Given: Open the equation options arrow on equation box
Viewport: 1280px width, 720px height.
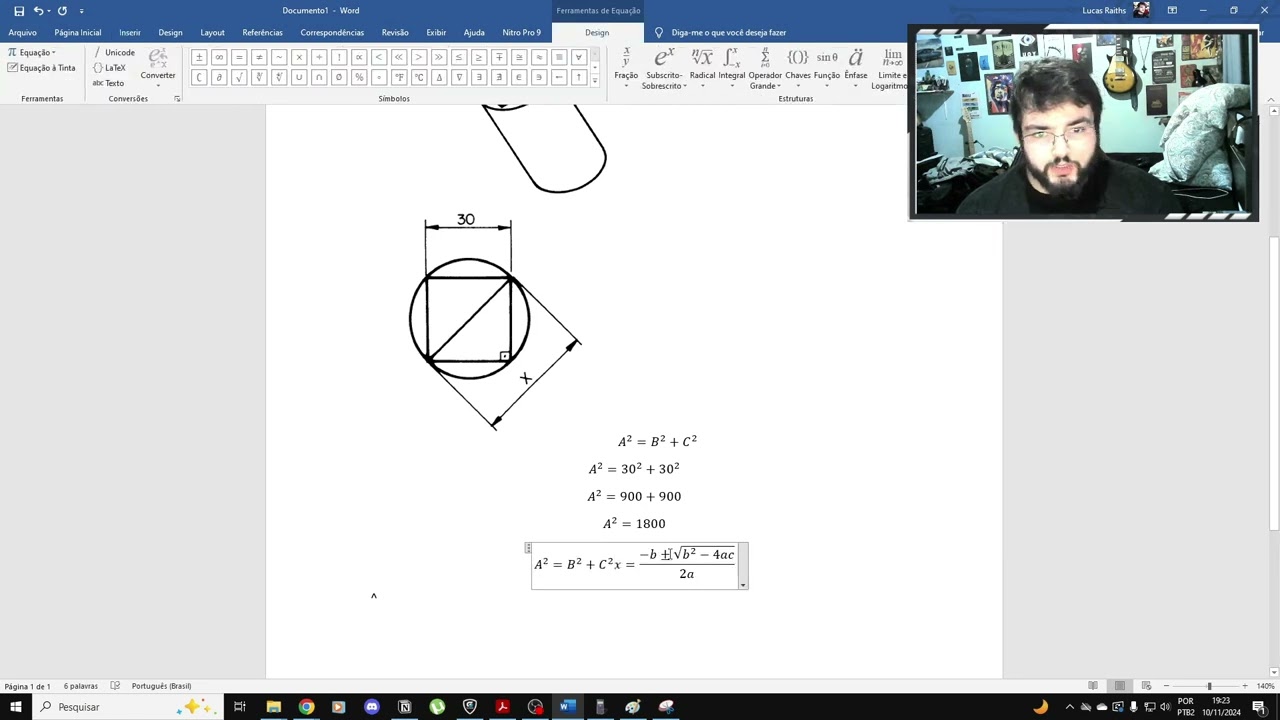Looking at the screenshot, I should tap(743, 585).
